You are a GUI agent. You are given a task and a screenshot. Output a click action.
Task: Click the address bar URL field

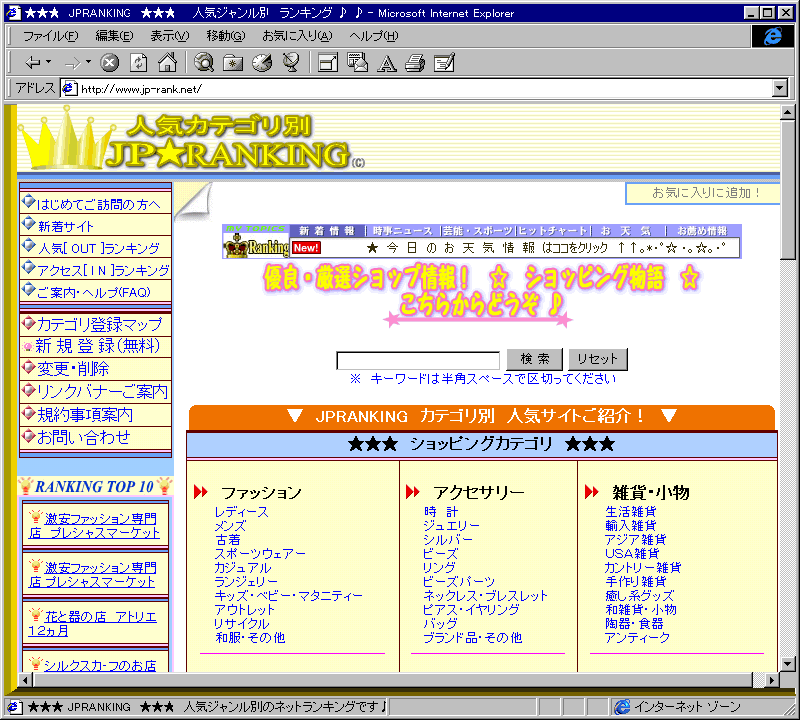tap(423, 89)
